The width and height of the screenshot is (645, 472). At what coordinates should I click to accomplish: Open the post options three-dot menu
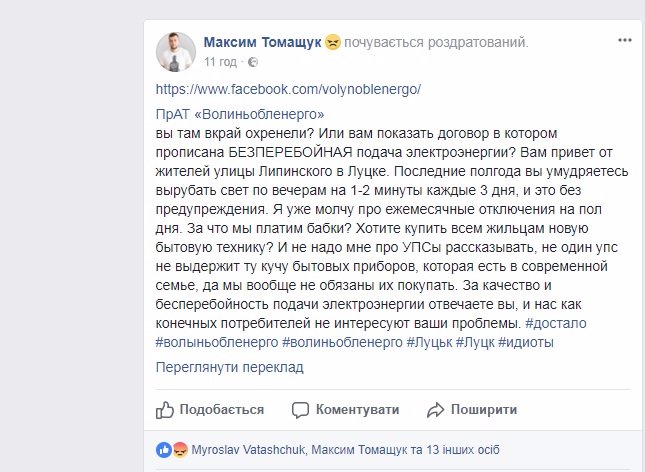pyautogui.click(x=624, y=41)
